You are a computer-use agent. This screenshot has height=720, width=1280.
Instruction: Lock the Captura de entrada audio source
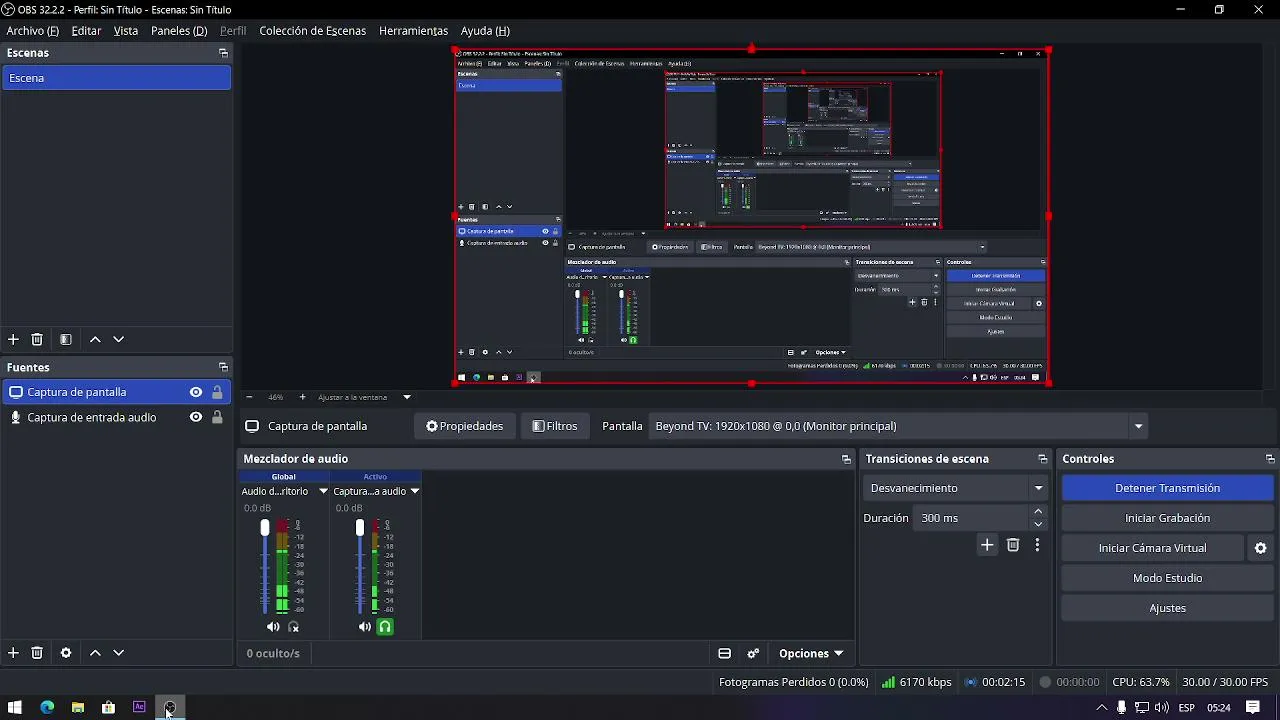coord(217,417)
